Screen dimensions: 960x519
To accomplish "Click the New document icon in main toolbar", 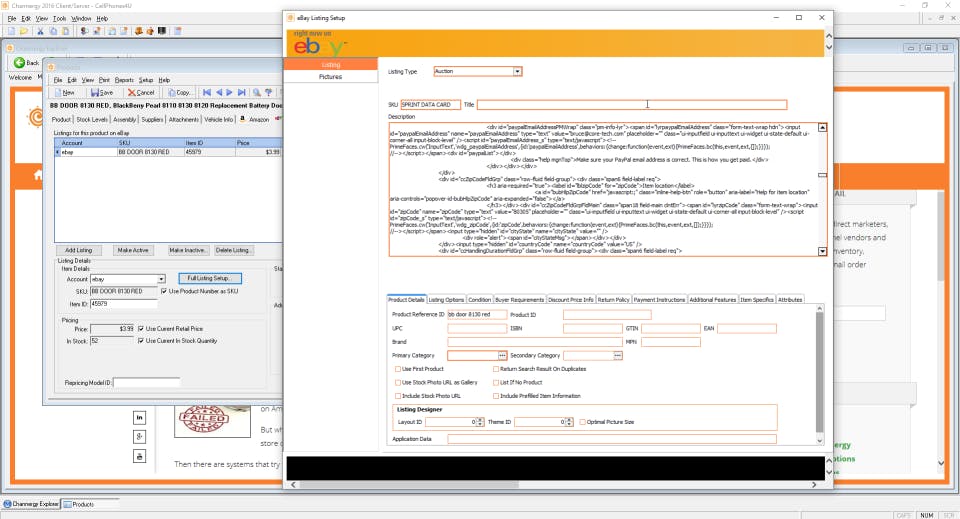I will (11, 31).
